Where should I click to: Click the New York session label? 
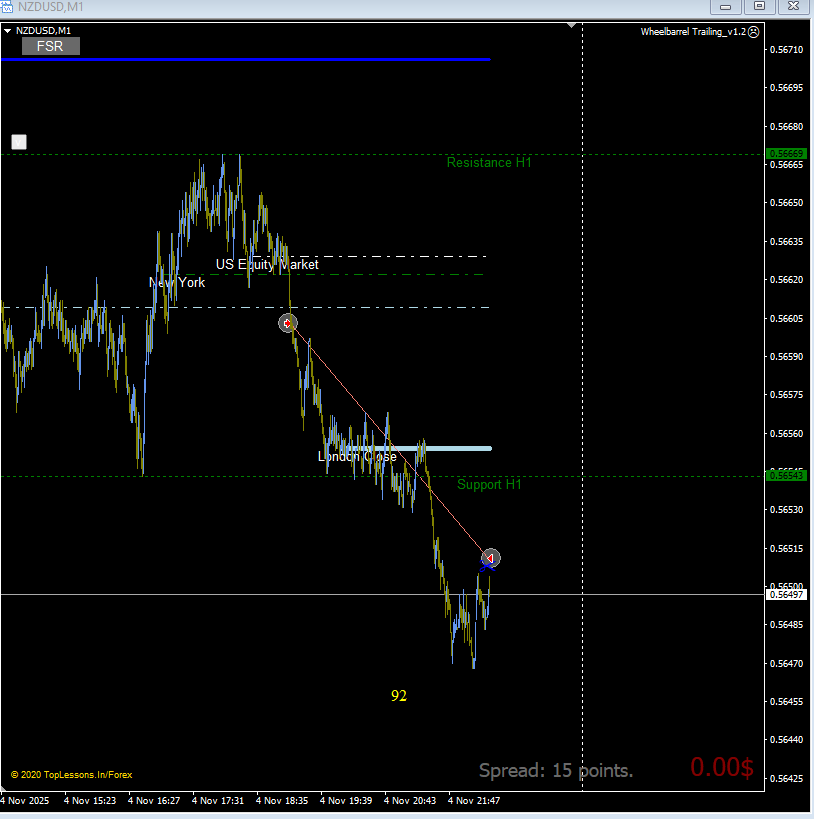click(177, 283)
